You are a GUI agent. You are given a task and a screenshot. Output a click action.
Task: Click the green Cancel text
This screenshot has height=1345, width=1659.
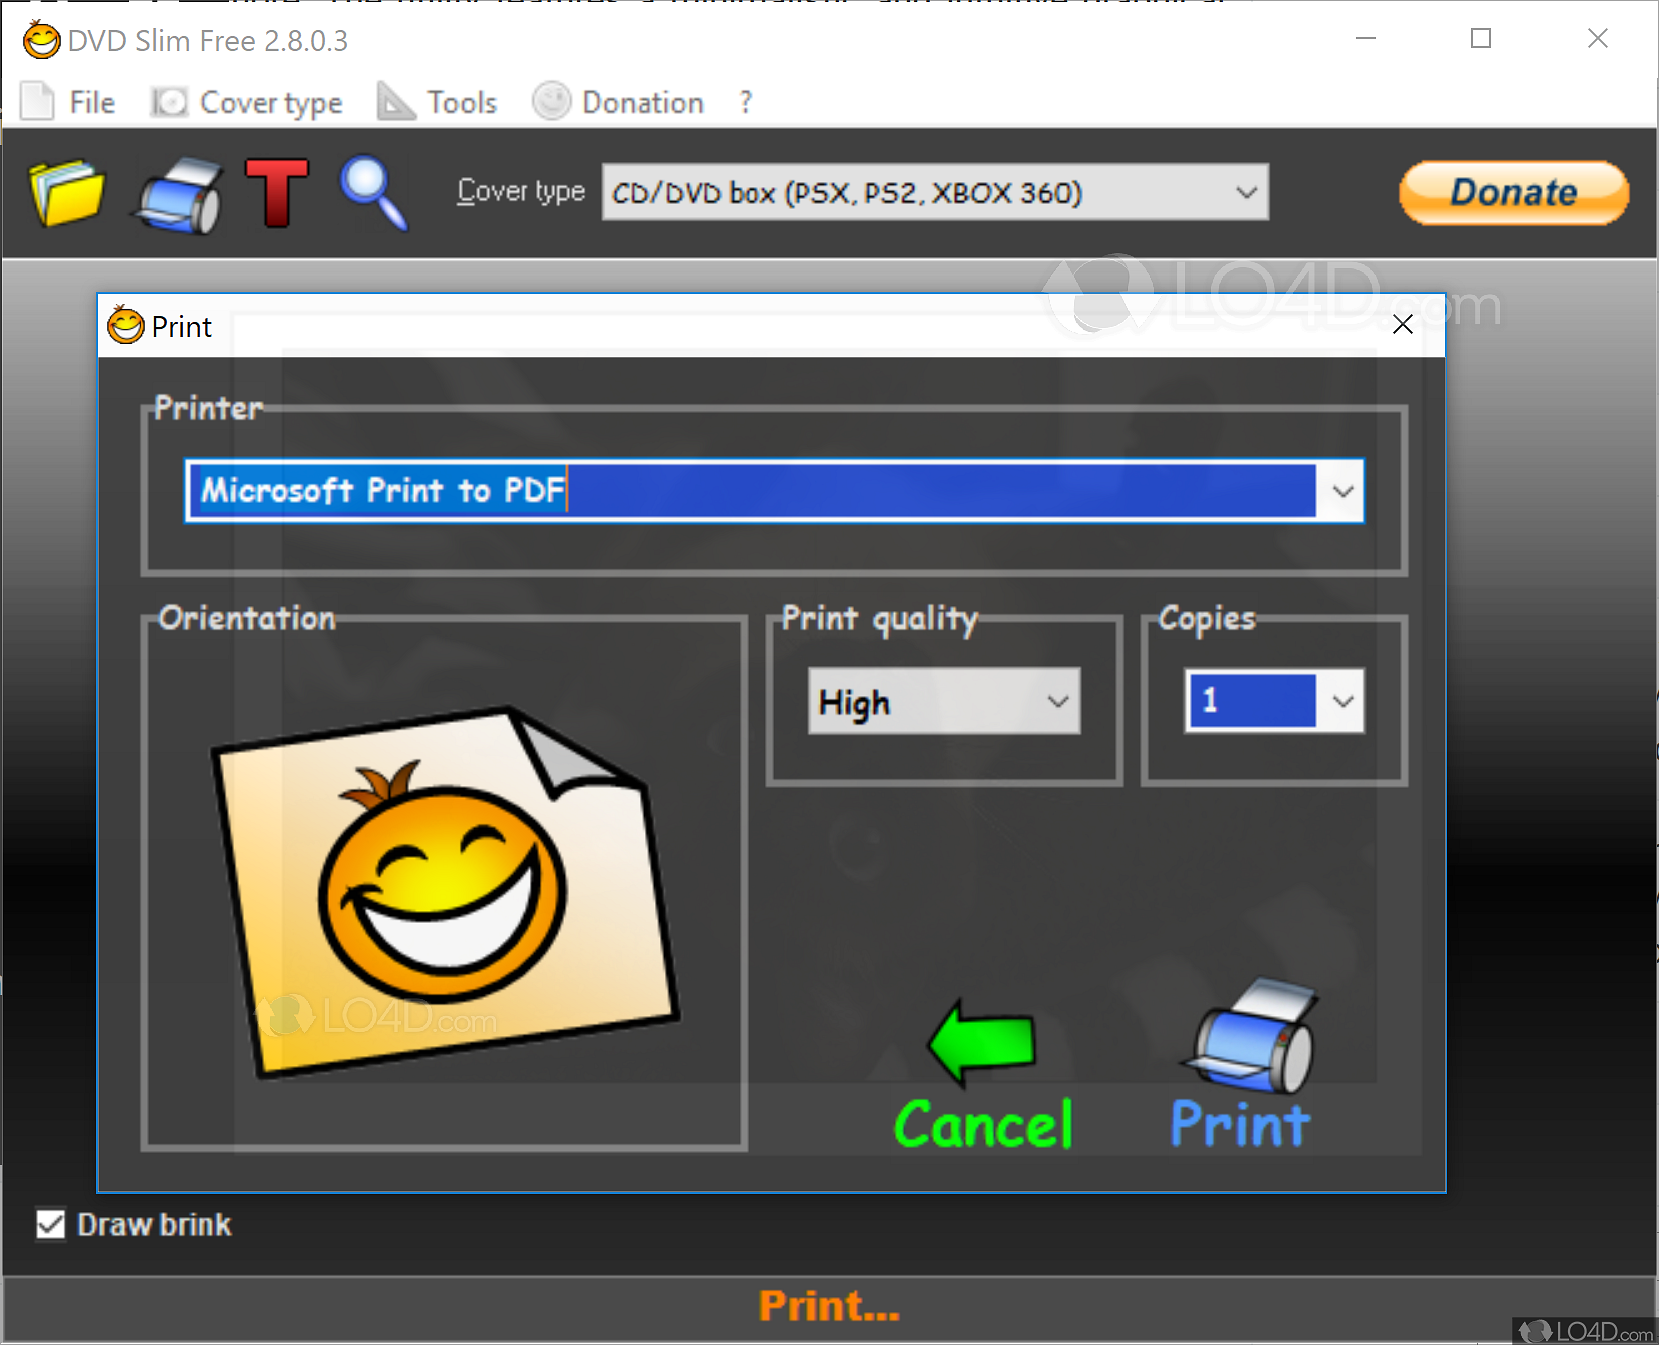coord(984,1125)
